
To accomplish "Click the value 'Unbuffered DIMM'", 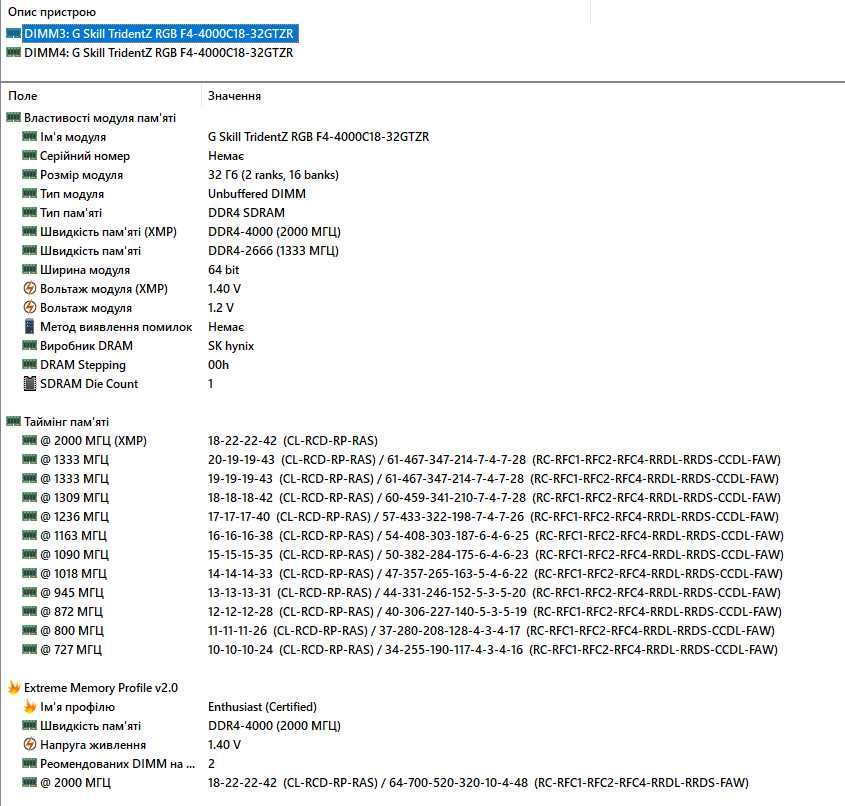I will tap(257, 193).
